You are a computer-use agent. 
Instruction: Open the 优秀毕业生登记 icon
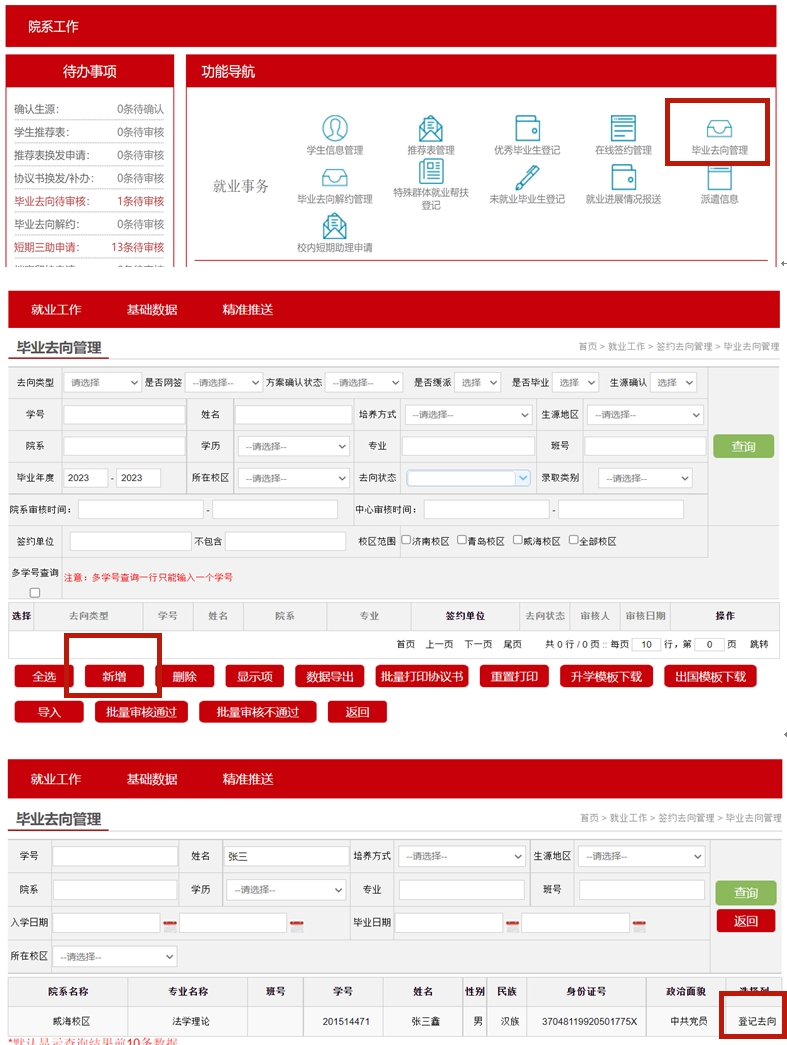click(526, 127)
